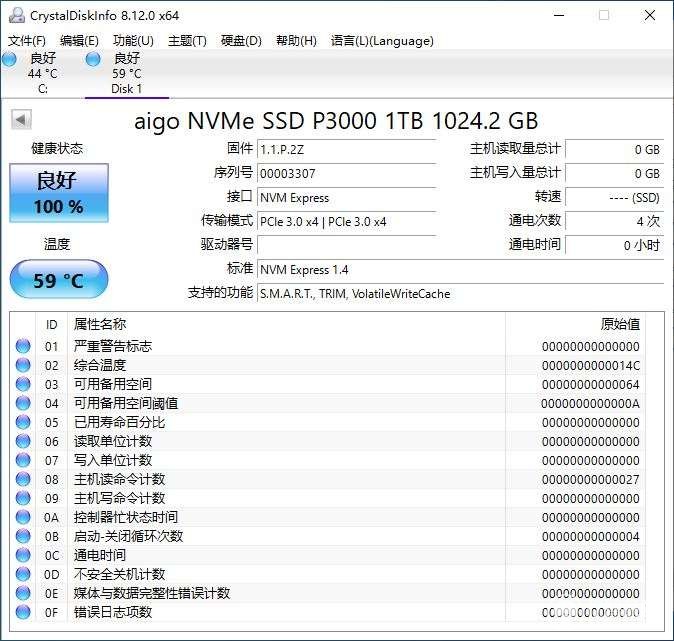Click the status orb for attribute 0F
The image size is (674, 641).
(23, 612)
